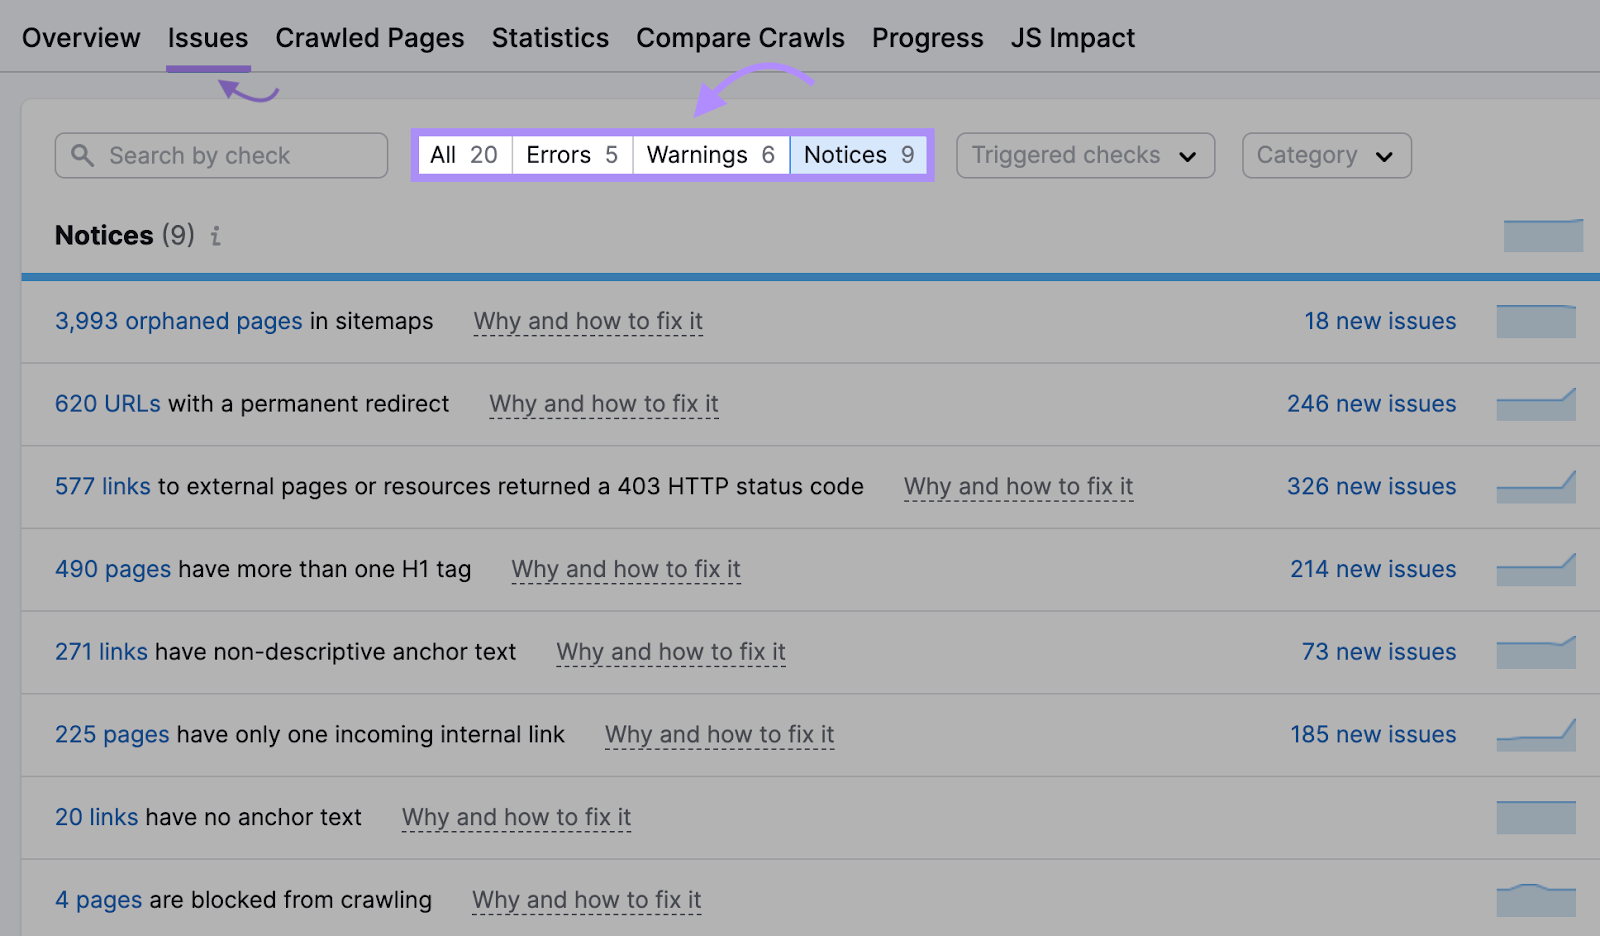Screen dimensions: 1600x936
Task: Select the Errors filter tab
Action: [571, 154]
